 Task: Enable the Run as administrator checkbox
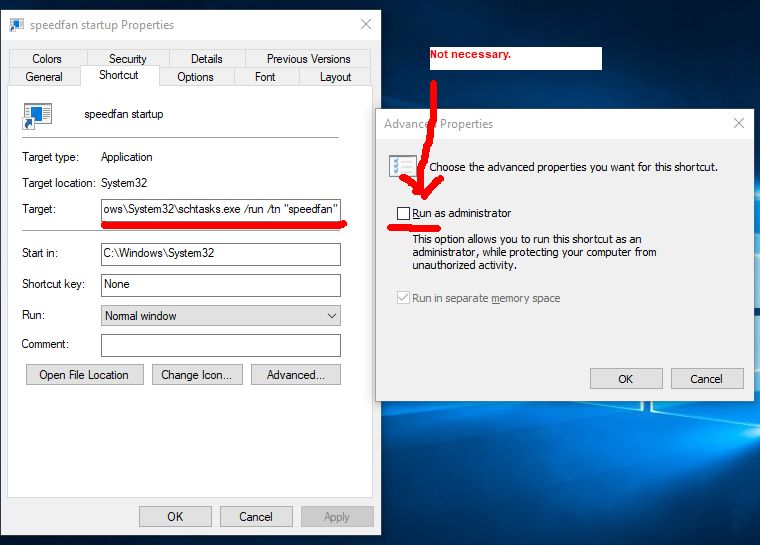(403, 213)
